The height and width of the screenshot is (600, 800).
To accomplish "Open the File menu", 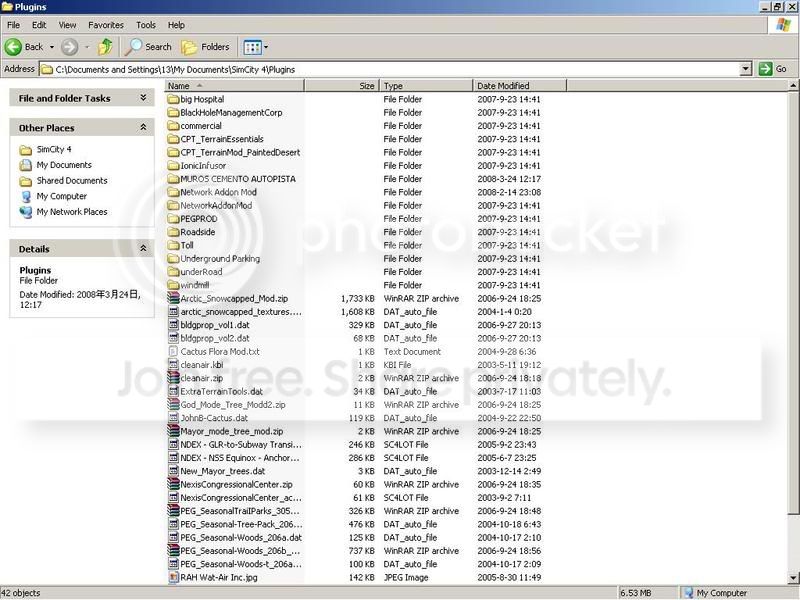I will (13, 24).
